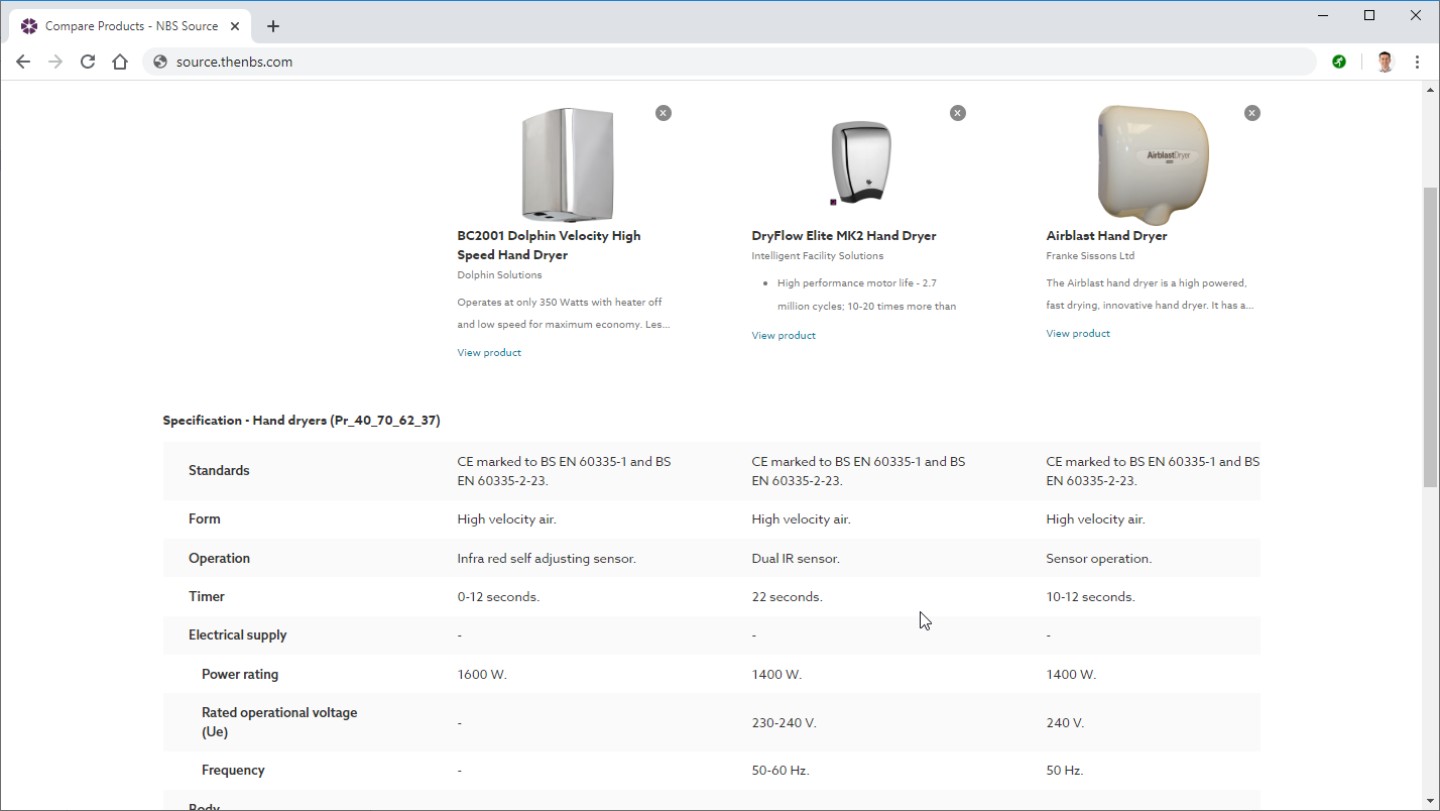
Task: Go to browser home page icon
Action: click(120, 62)
